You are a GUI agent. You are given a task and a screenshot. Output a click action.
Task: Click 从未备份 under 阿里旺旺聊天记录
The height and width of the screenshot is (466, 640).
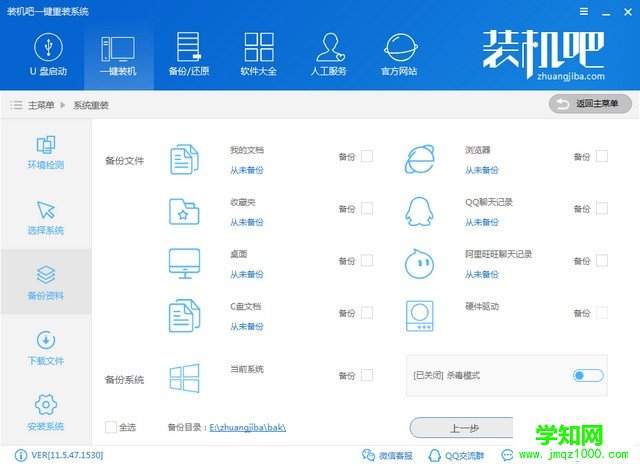click(482, 274)
